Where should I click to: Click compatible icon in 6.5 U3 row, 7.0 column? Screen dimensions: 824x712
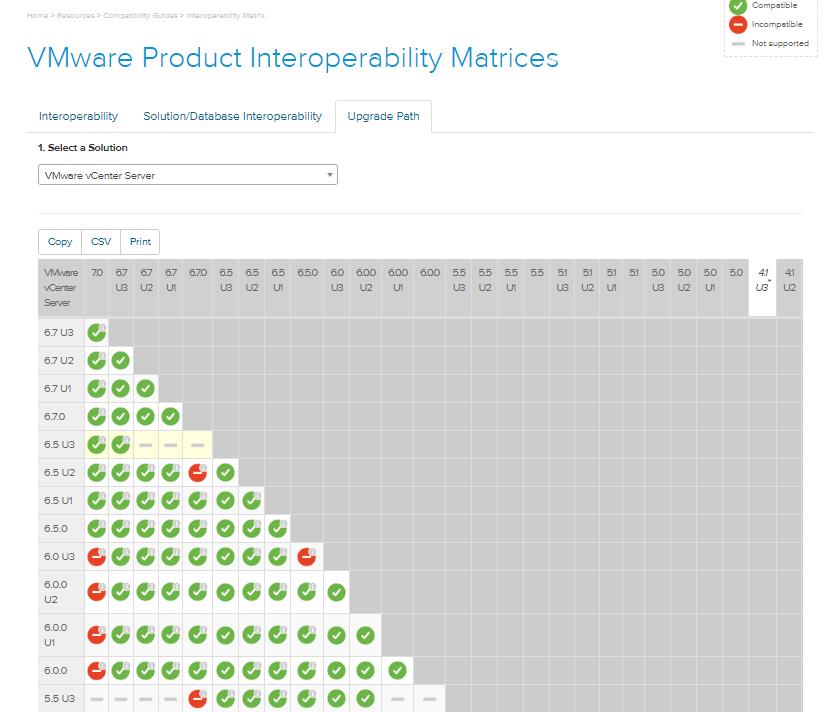tap(97, 445)
